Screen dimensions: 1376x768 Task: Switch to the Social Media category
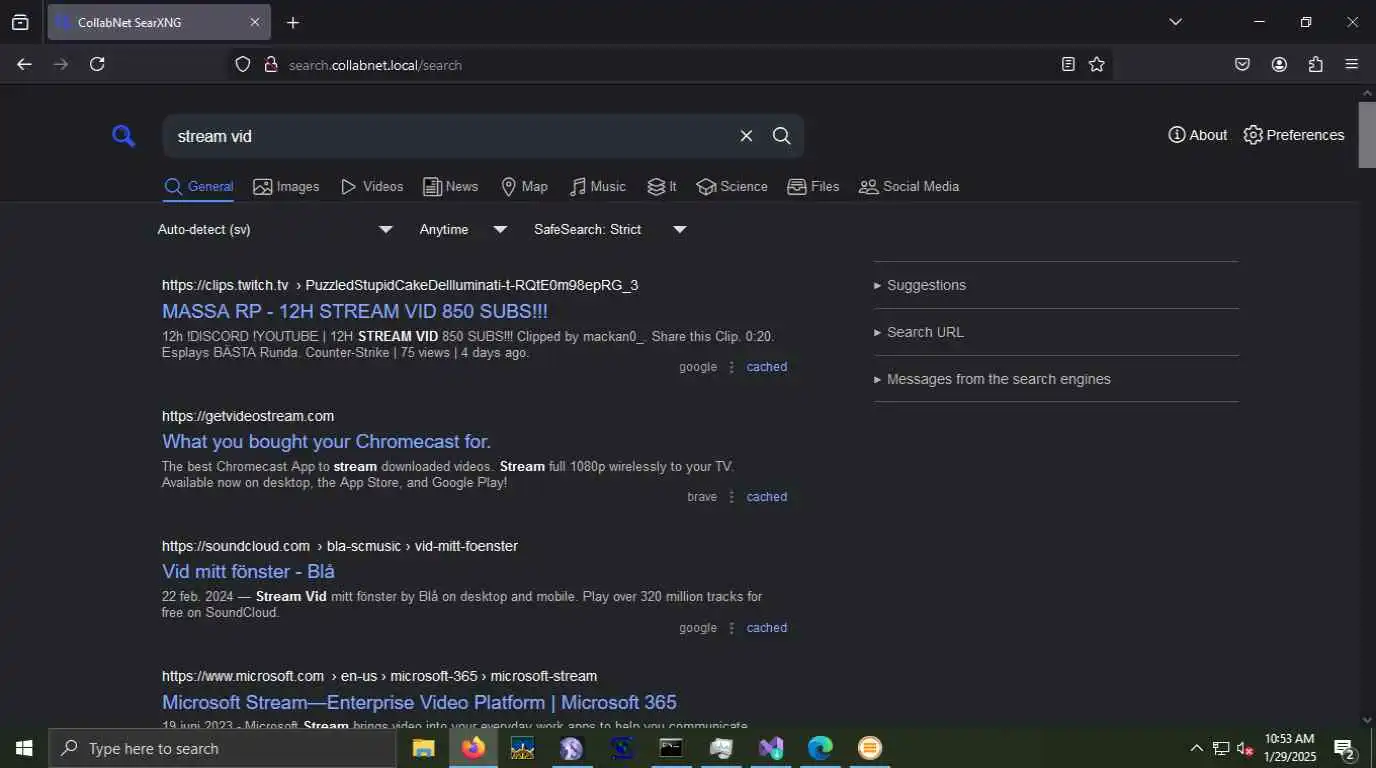click(x=909, y=187)
